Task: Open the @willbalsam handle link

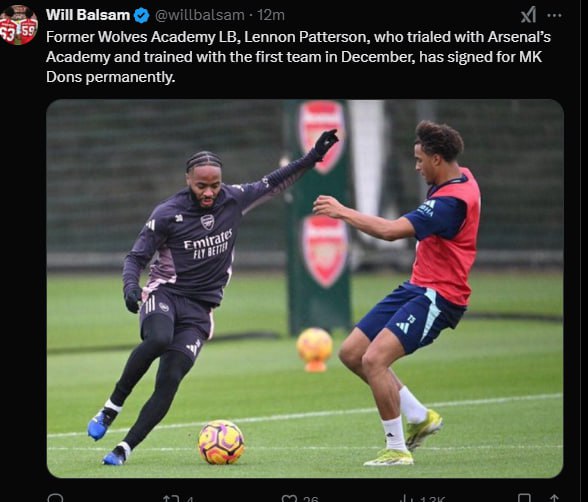Action: [199, 15]
